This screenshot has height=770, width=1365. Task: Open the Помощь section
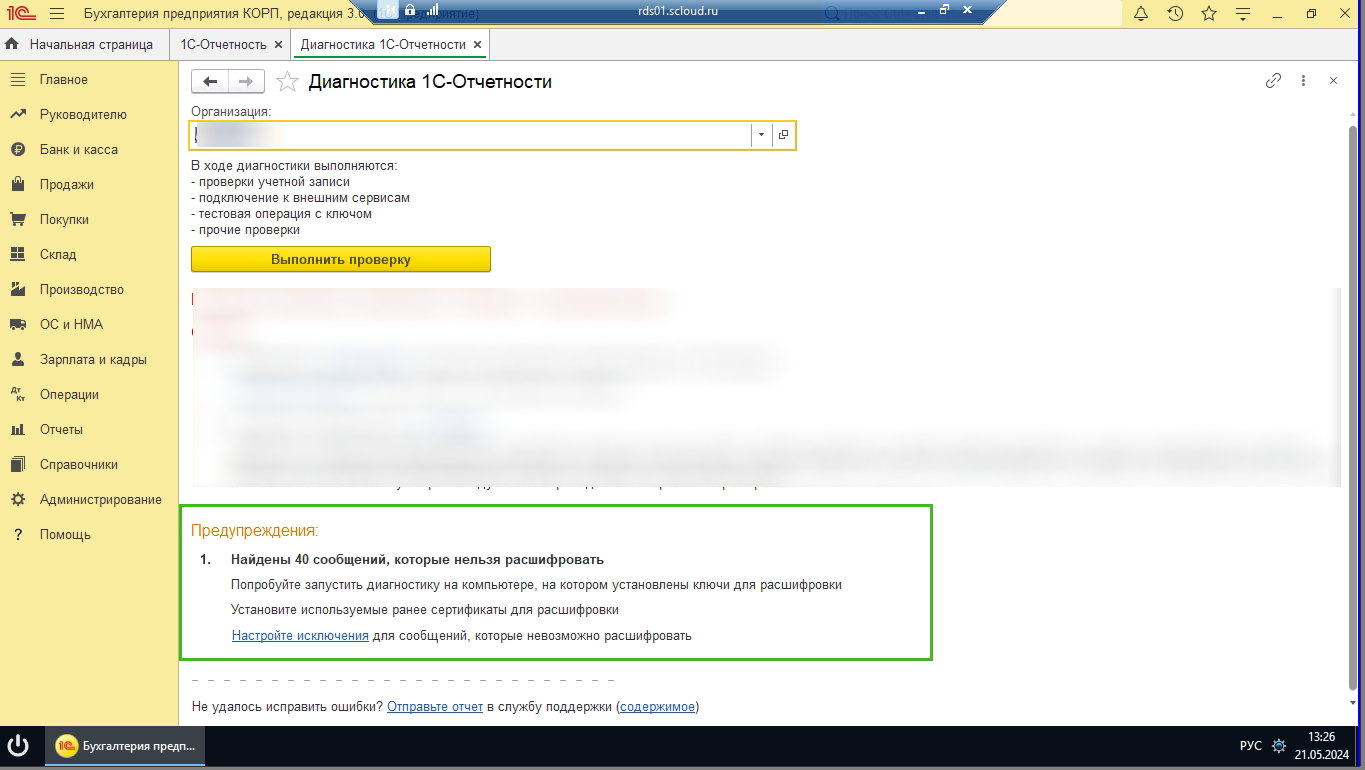89,535
